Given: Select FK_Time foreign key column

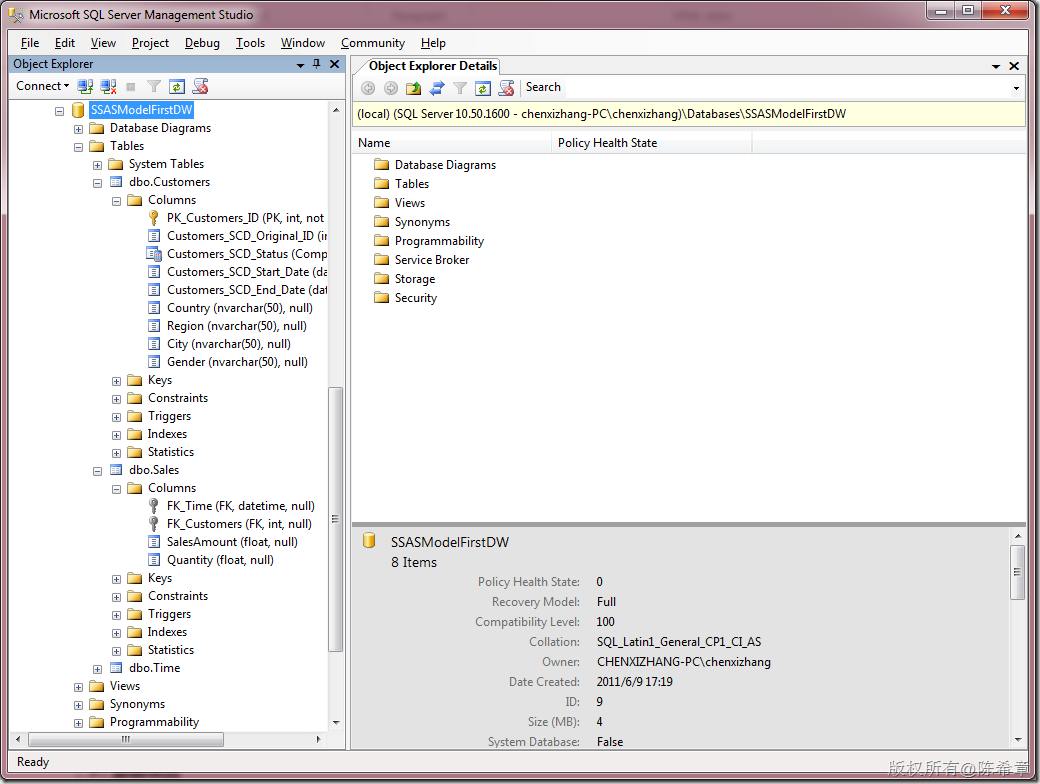Looking at the screenshot, I should click(x=231, y=506).
